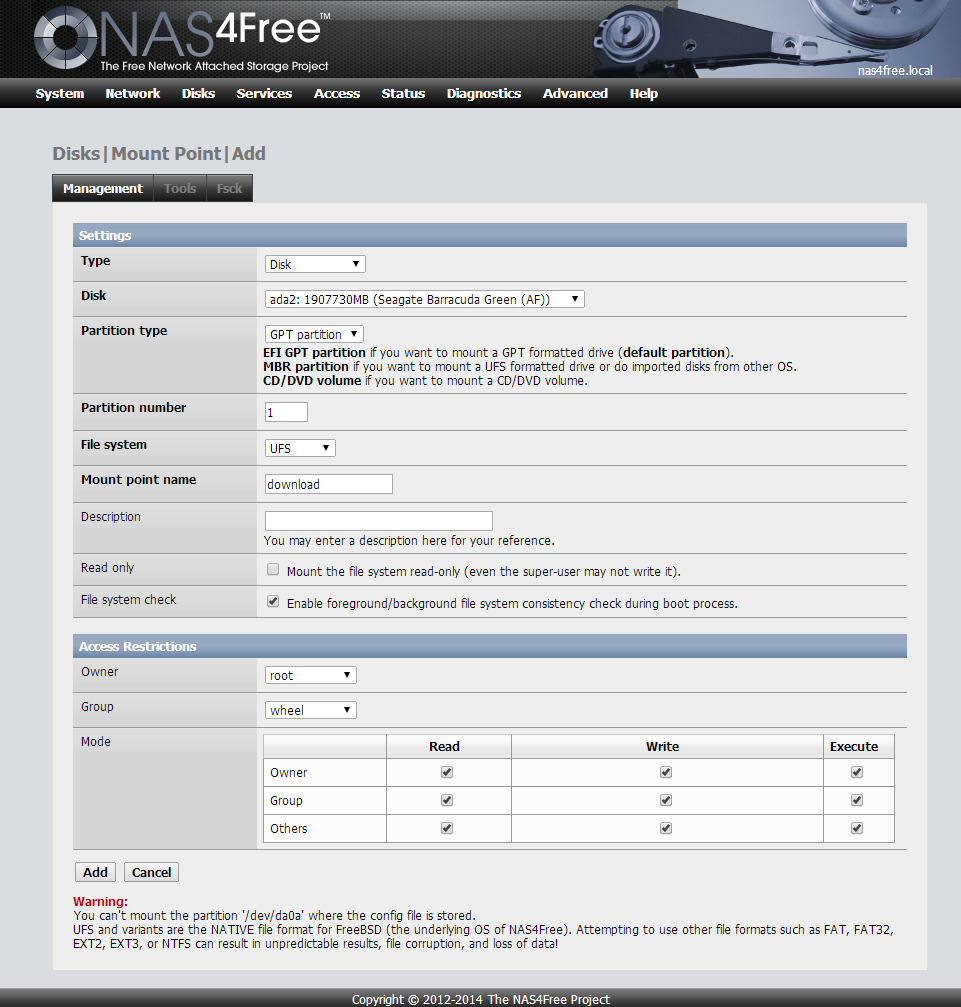Image resolution: width=961 pixels, height=1007 pixels.
Task: Click the NAS4Free logo
Action: [x=182, y=38]
